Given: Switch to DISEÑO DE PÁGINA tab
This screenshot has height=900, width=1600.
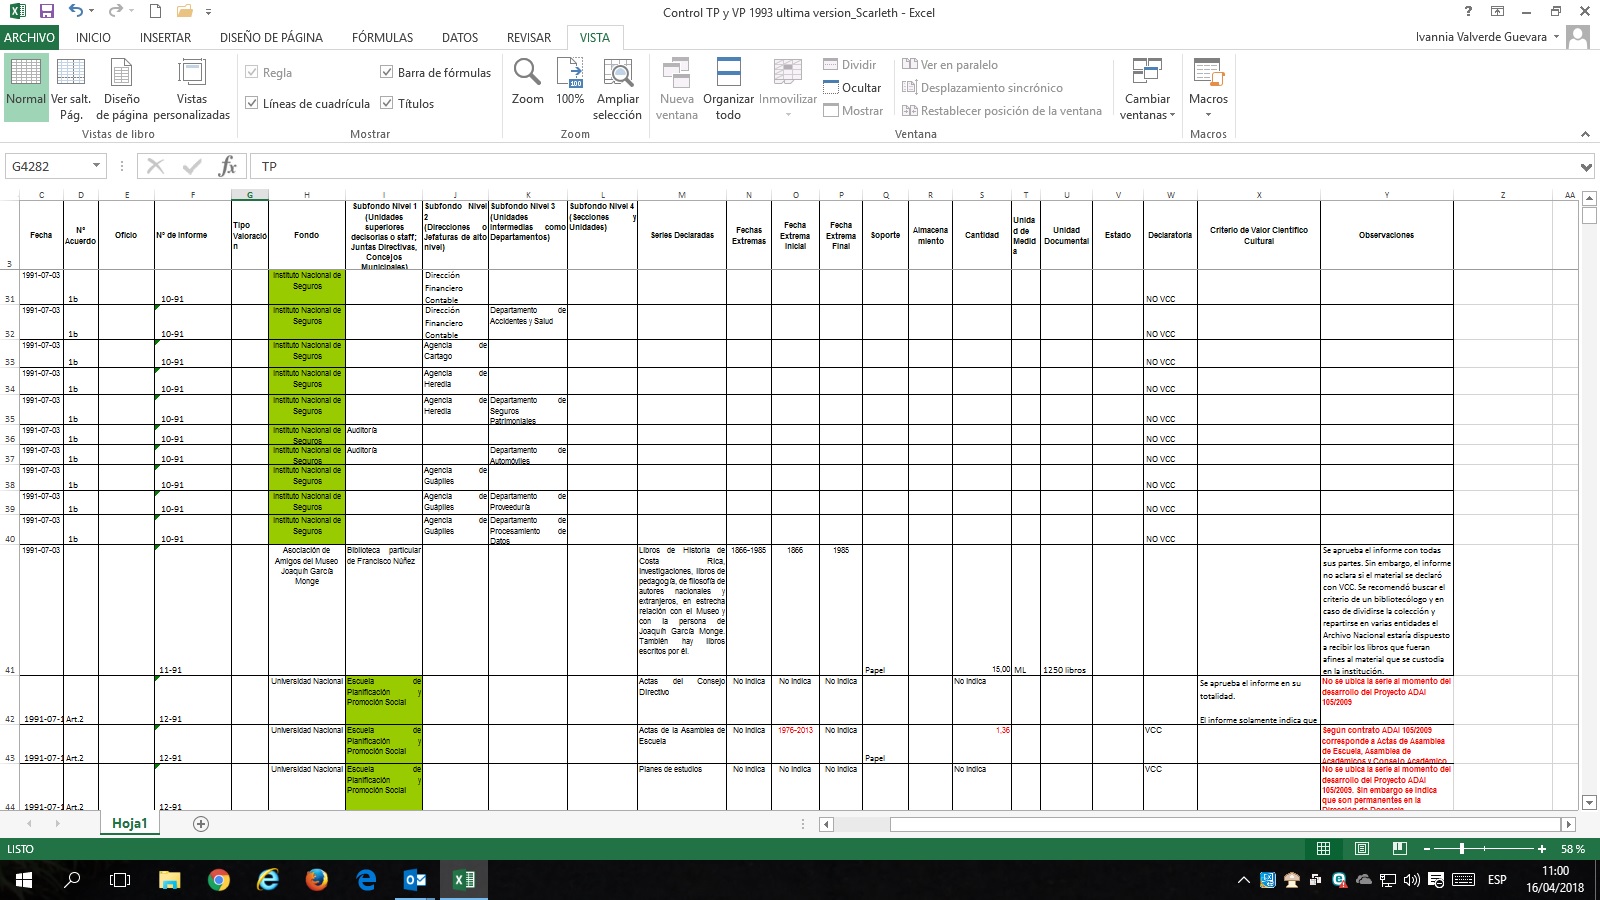Looking at the screenshot, I should point(271,38).
